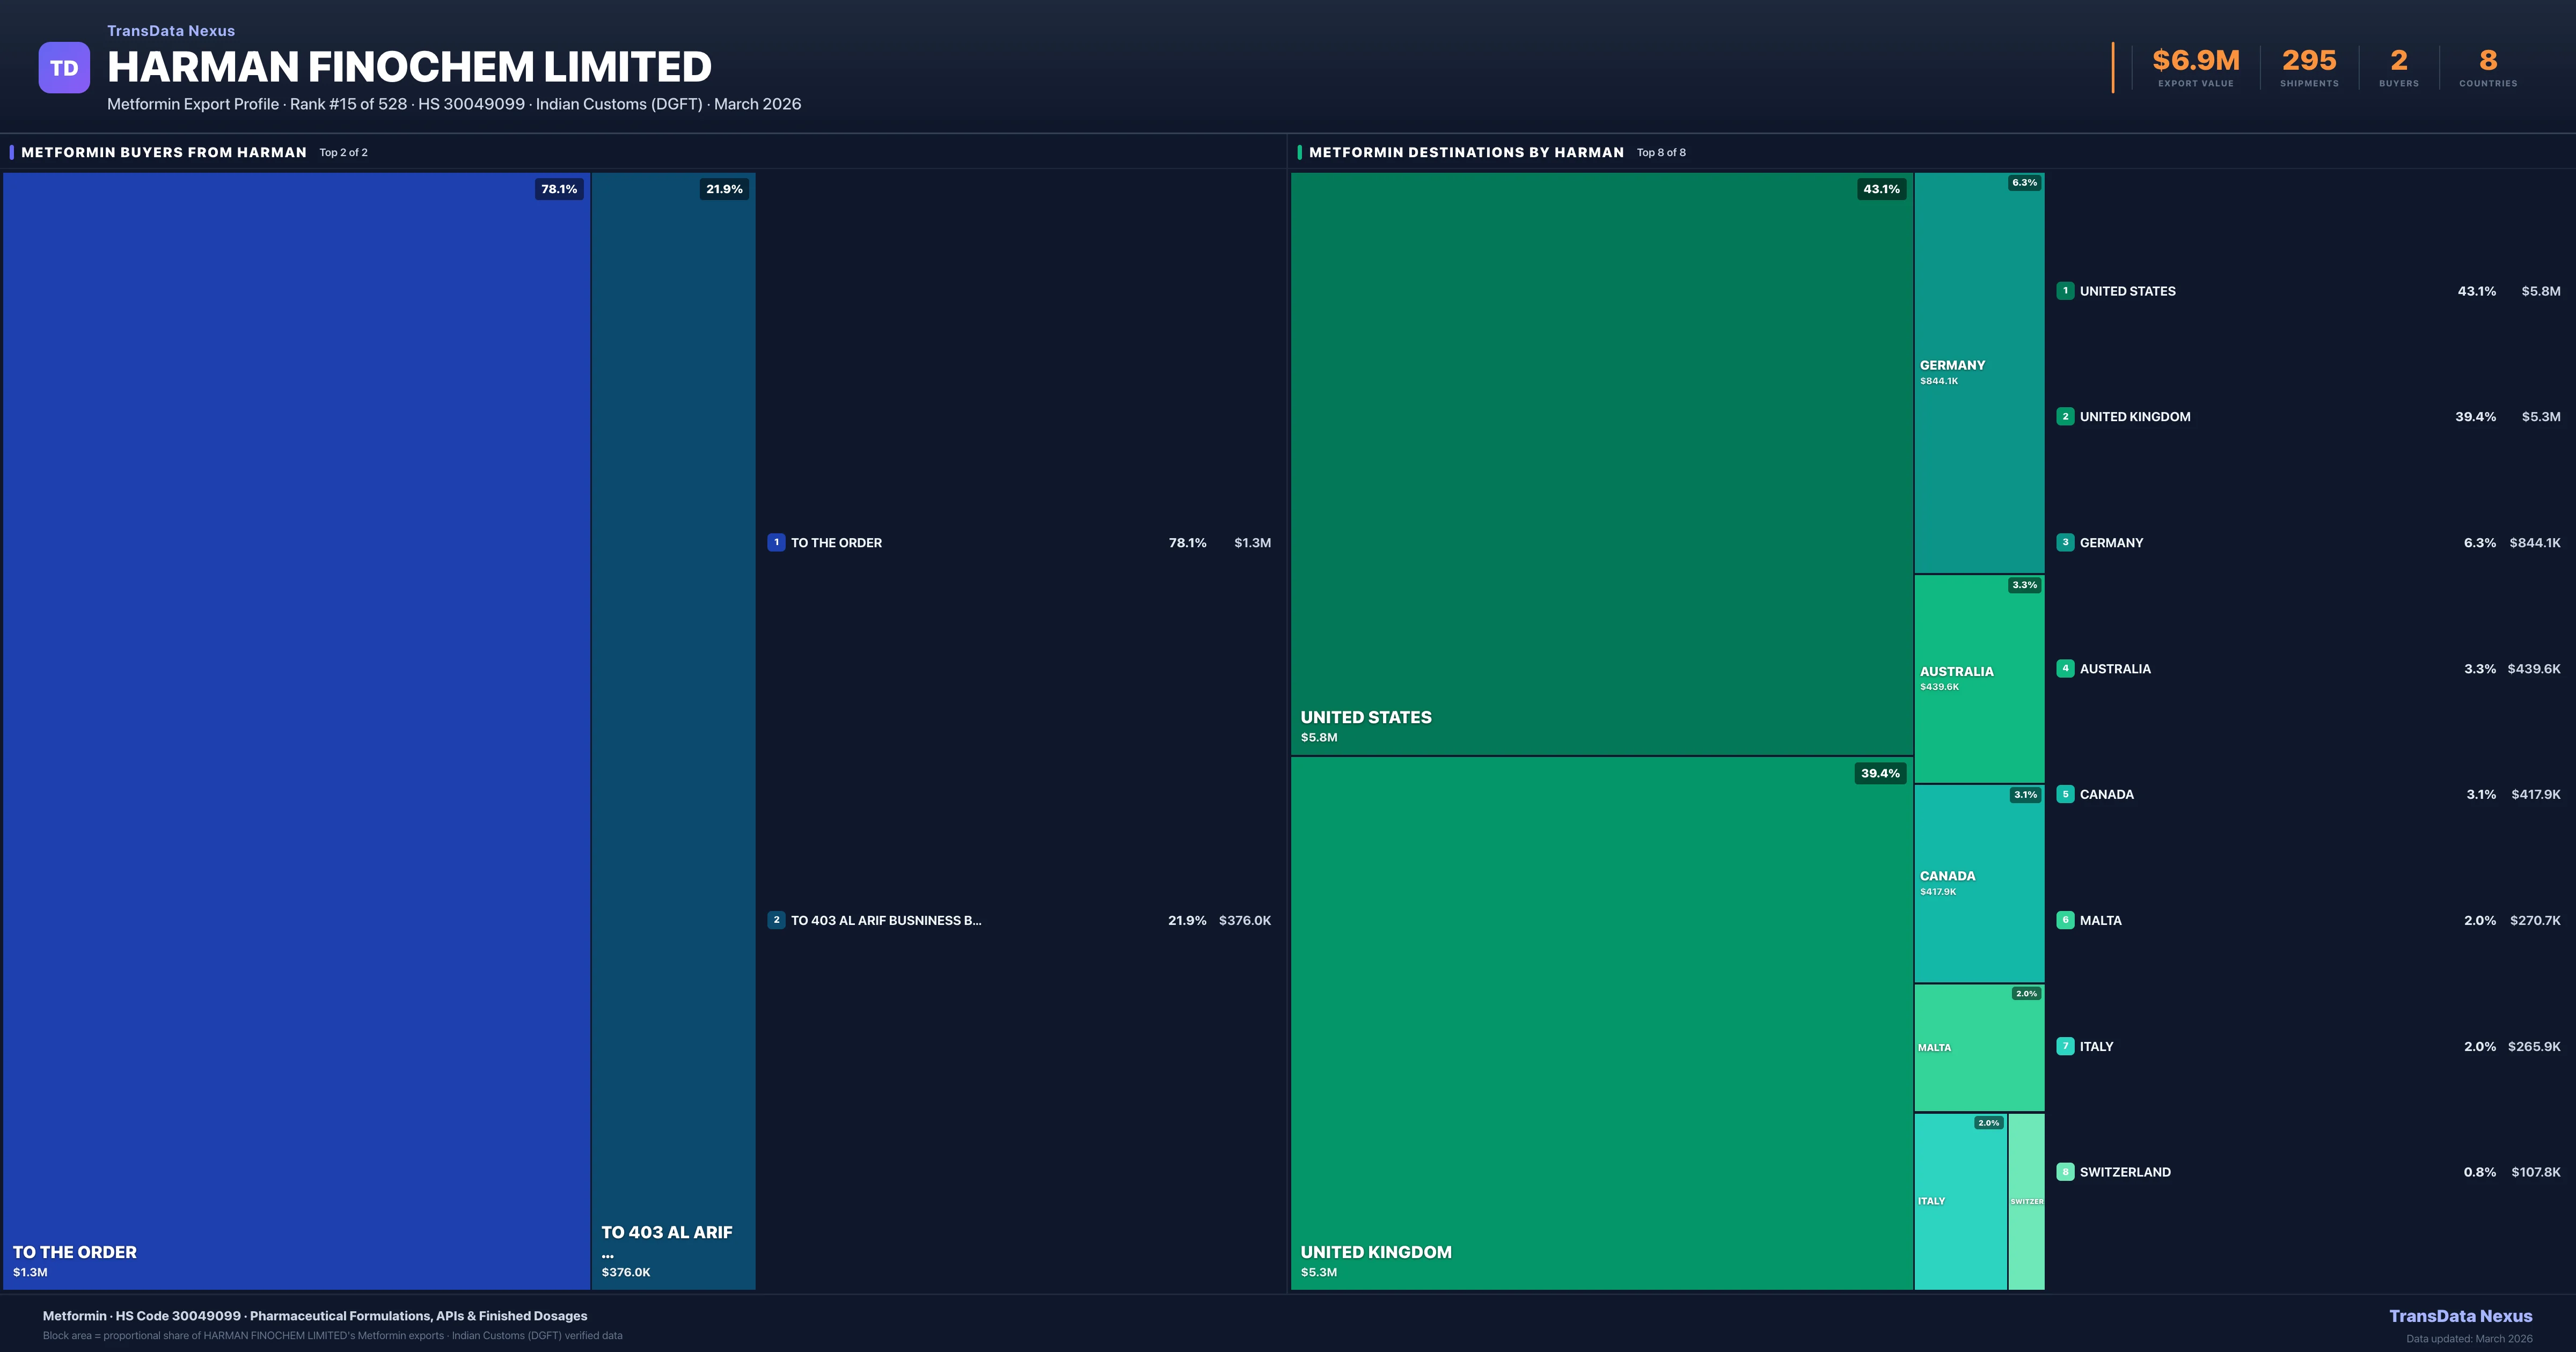Click the Metformin Destinations By Harman heading
2576x1352 pixels.
[1466, 152]
